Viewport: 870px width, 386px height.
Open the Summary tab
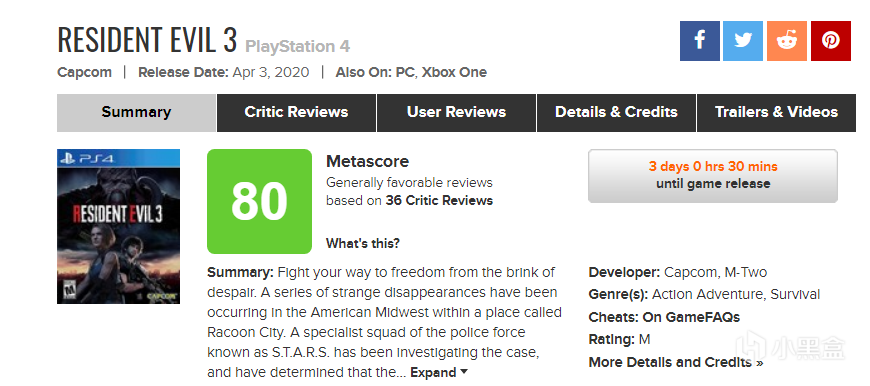tap(136, 113)
